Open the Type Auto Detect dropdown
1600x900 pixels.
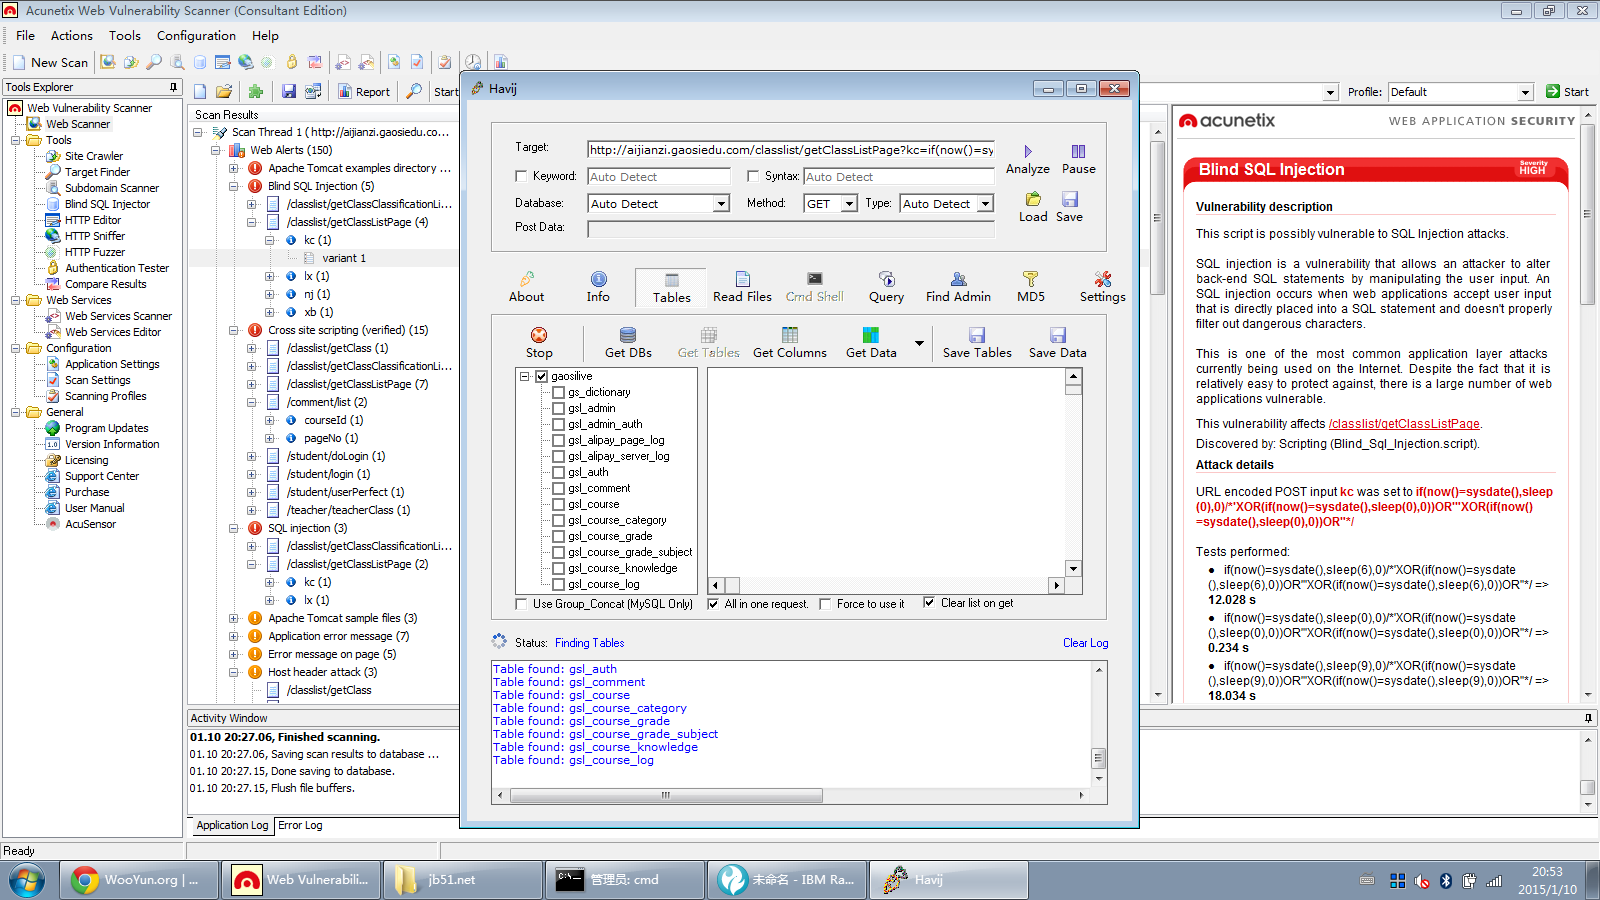pos(985,204)
